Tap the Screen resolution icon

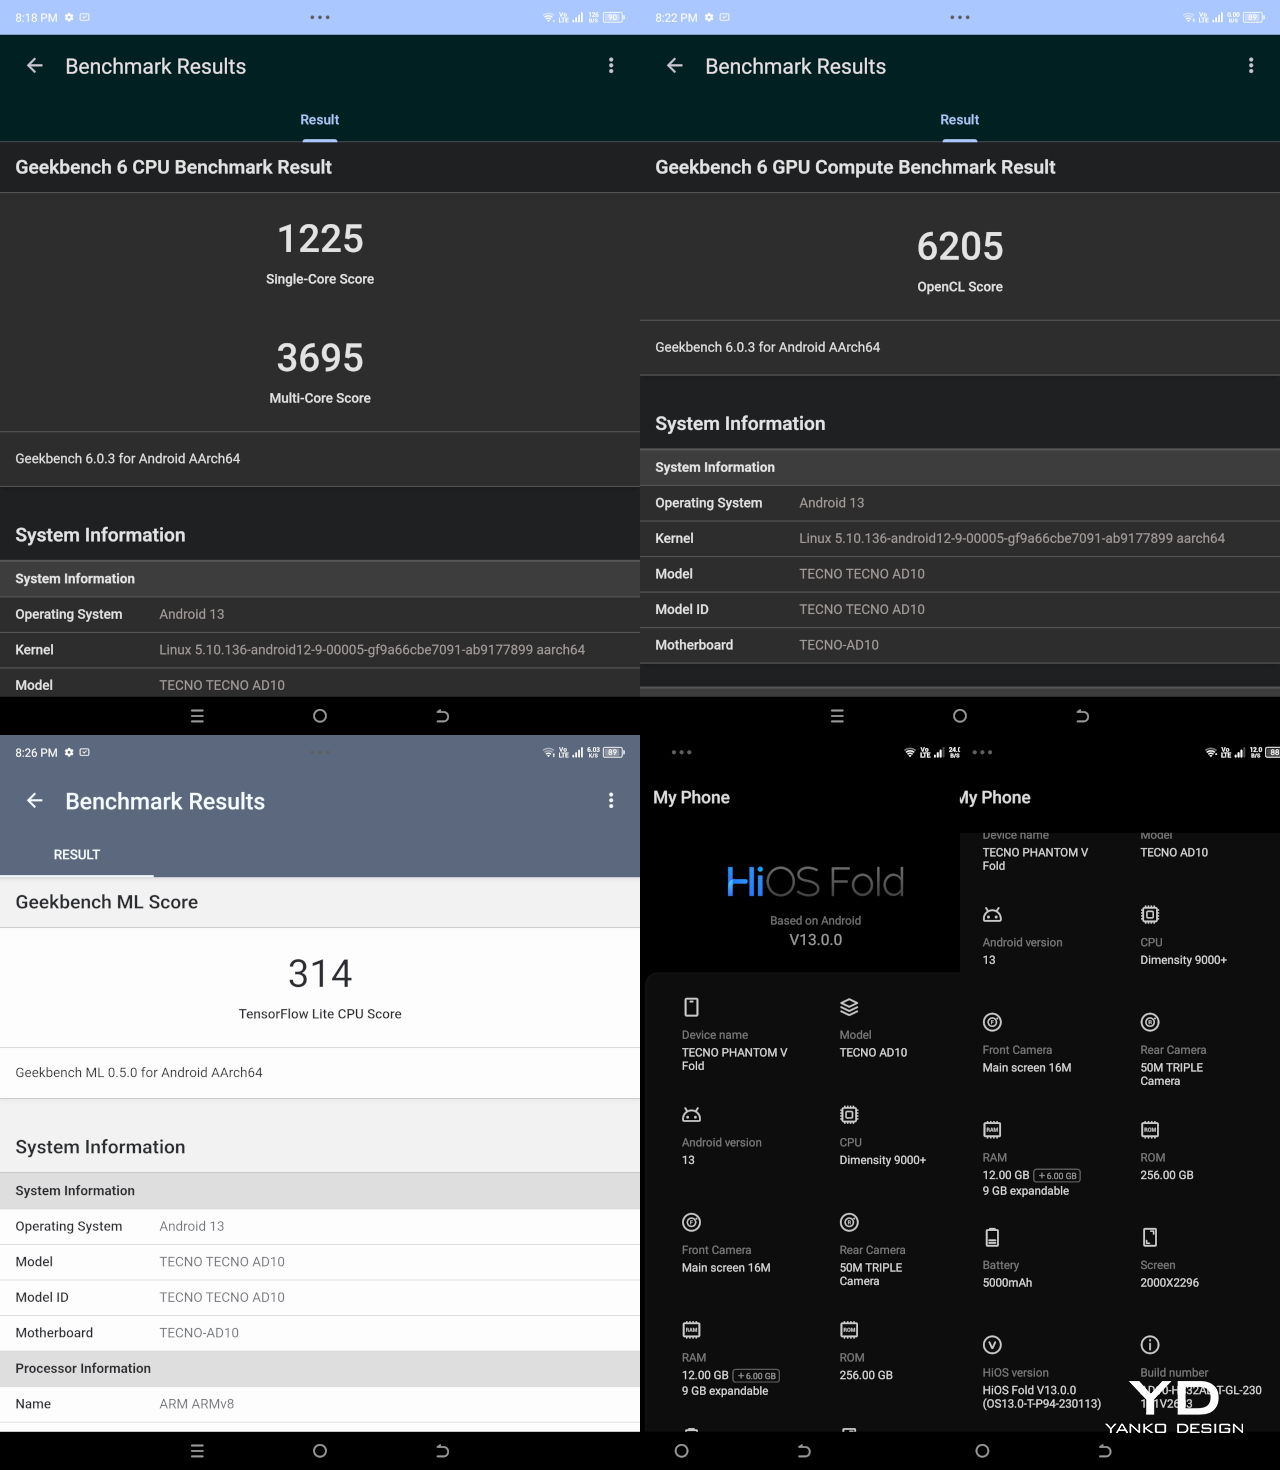pos(1150,1237)
